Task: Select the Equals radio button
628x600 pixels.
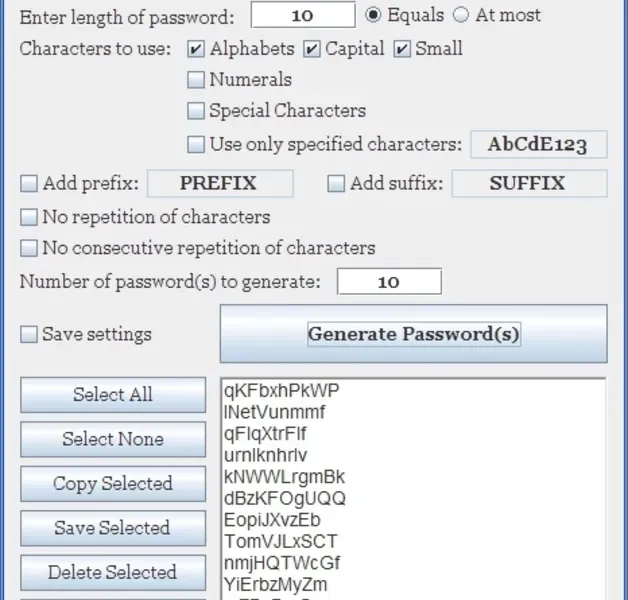Action: coord(373,15)
